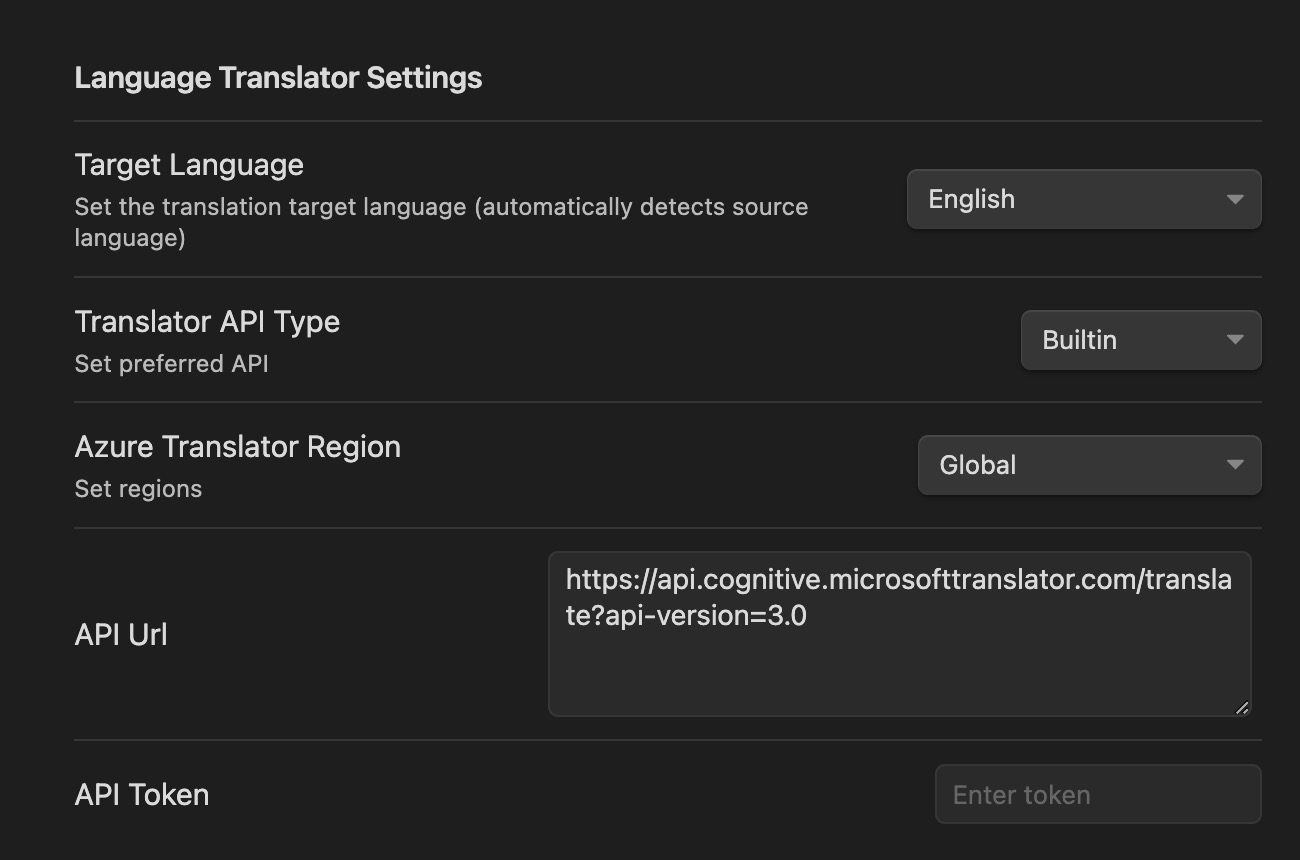Click the 'Set preferred API' description text
This screenshot has height=860, width=1300.
(171, 364)
